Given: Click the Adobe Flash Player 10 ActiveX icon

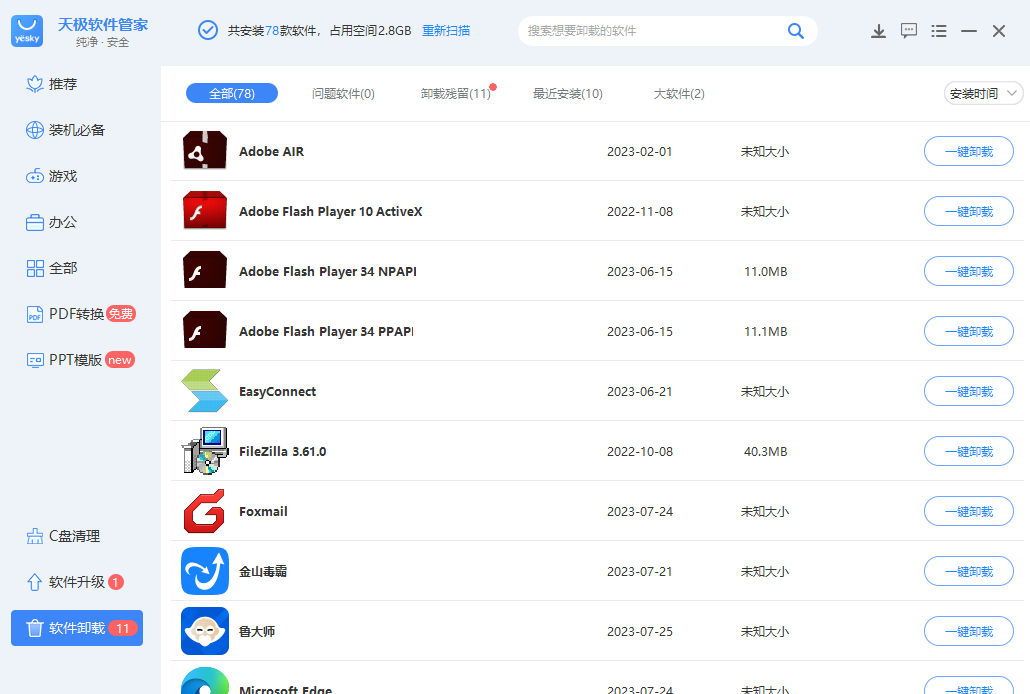Looking at the screenshot, I should pos(205,210).
